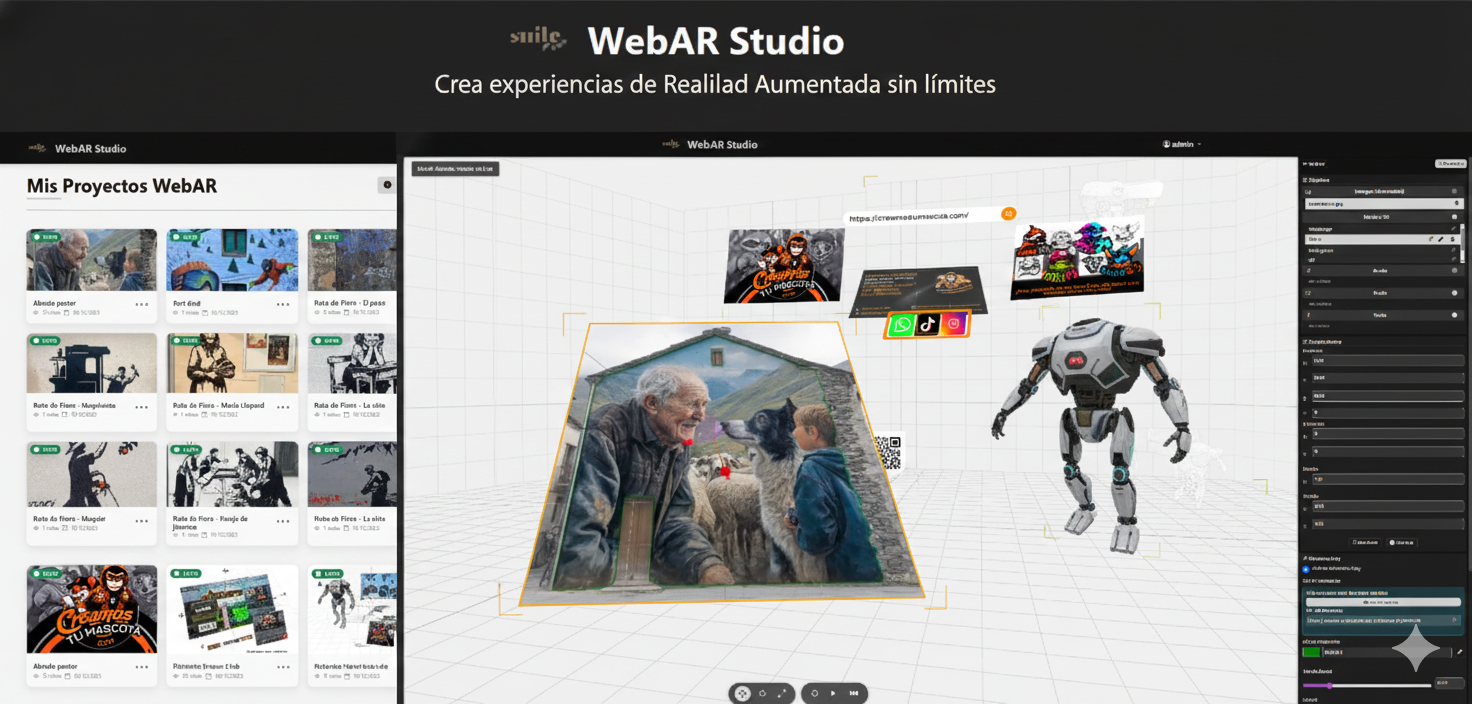
Task: Open options menu of the locomotive silhouette project card
Action: 142,407
